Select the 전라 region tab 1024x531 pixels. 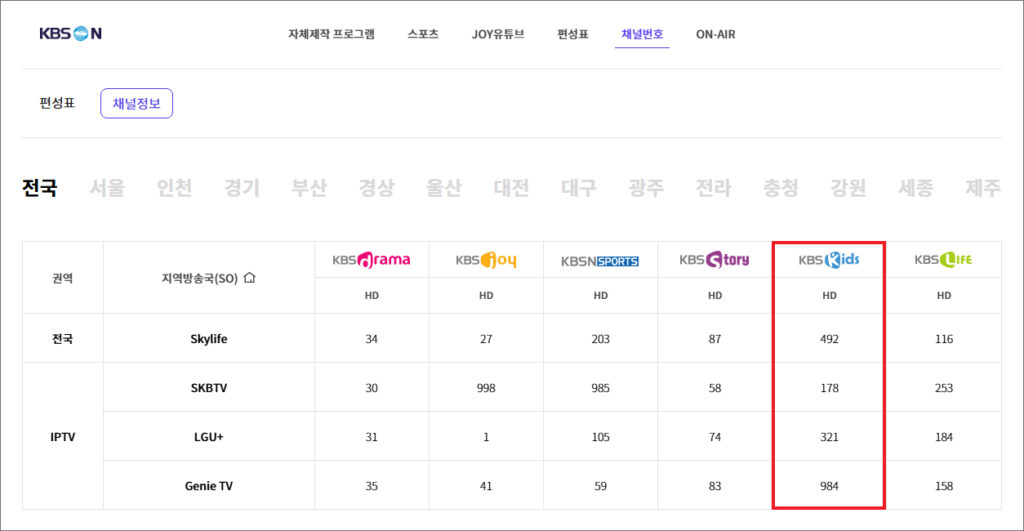(714, 188)
